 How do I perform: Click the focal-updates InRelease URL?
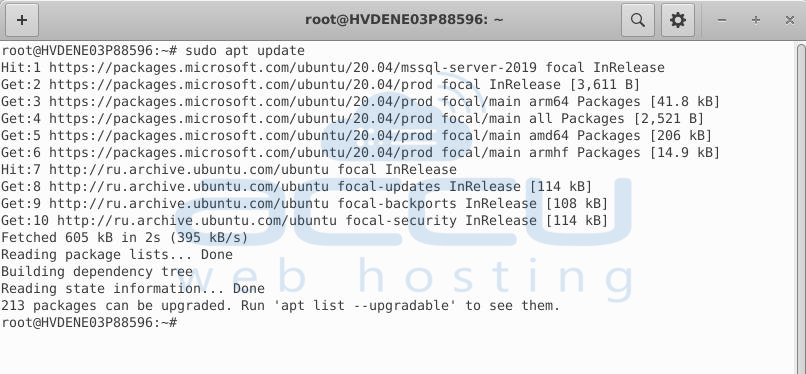(189, 186)
